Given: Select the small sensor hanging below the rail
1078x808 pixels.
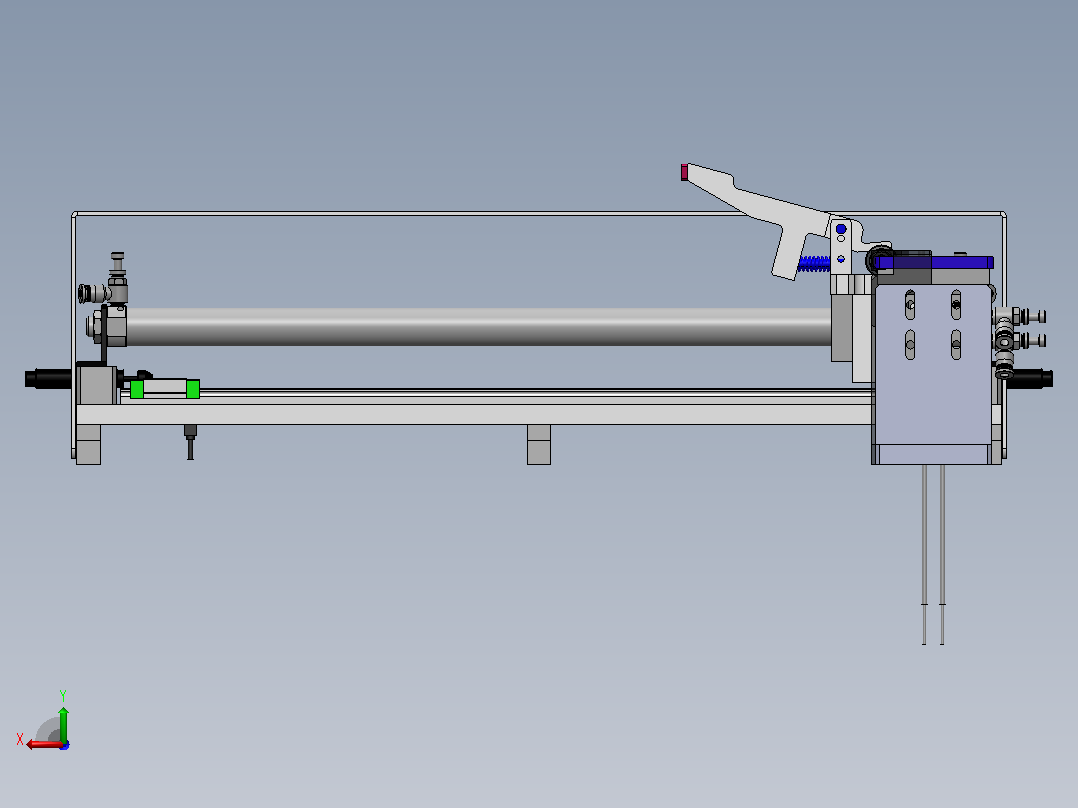Looking at the screenshot, I should (190, 442).
